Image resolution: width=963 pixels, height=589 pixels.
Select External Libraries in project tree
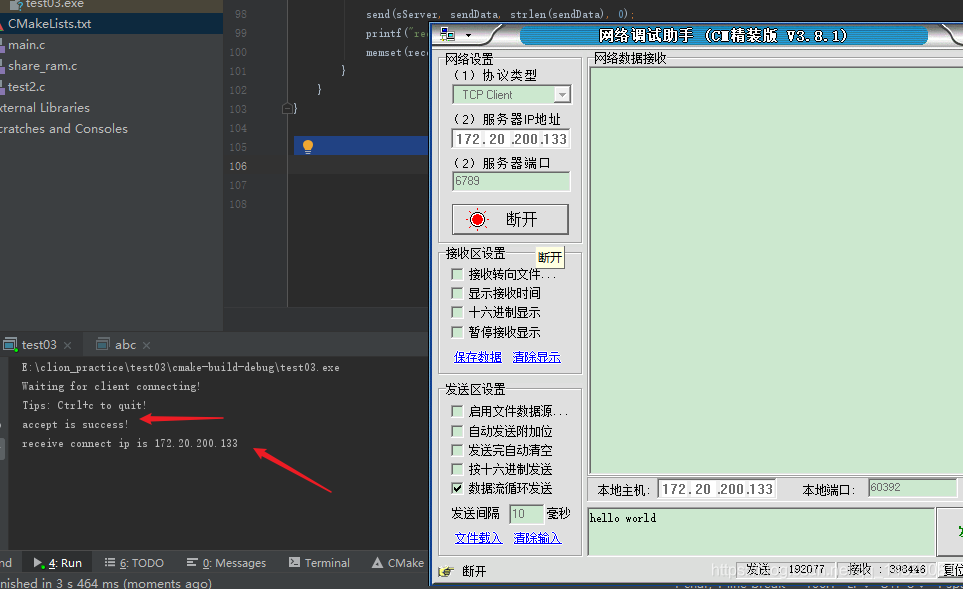tap(45, 107)
